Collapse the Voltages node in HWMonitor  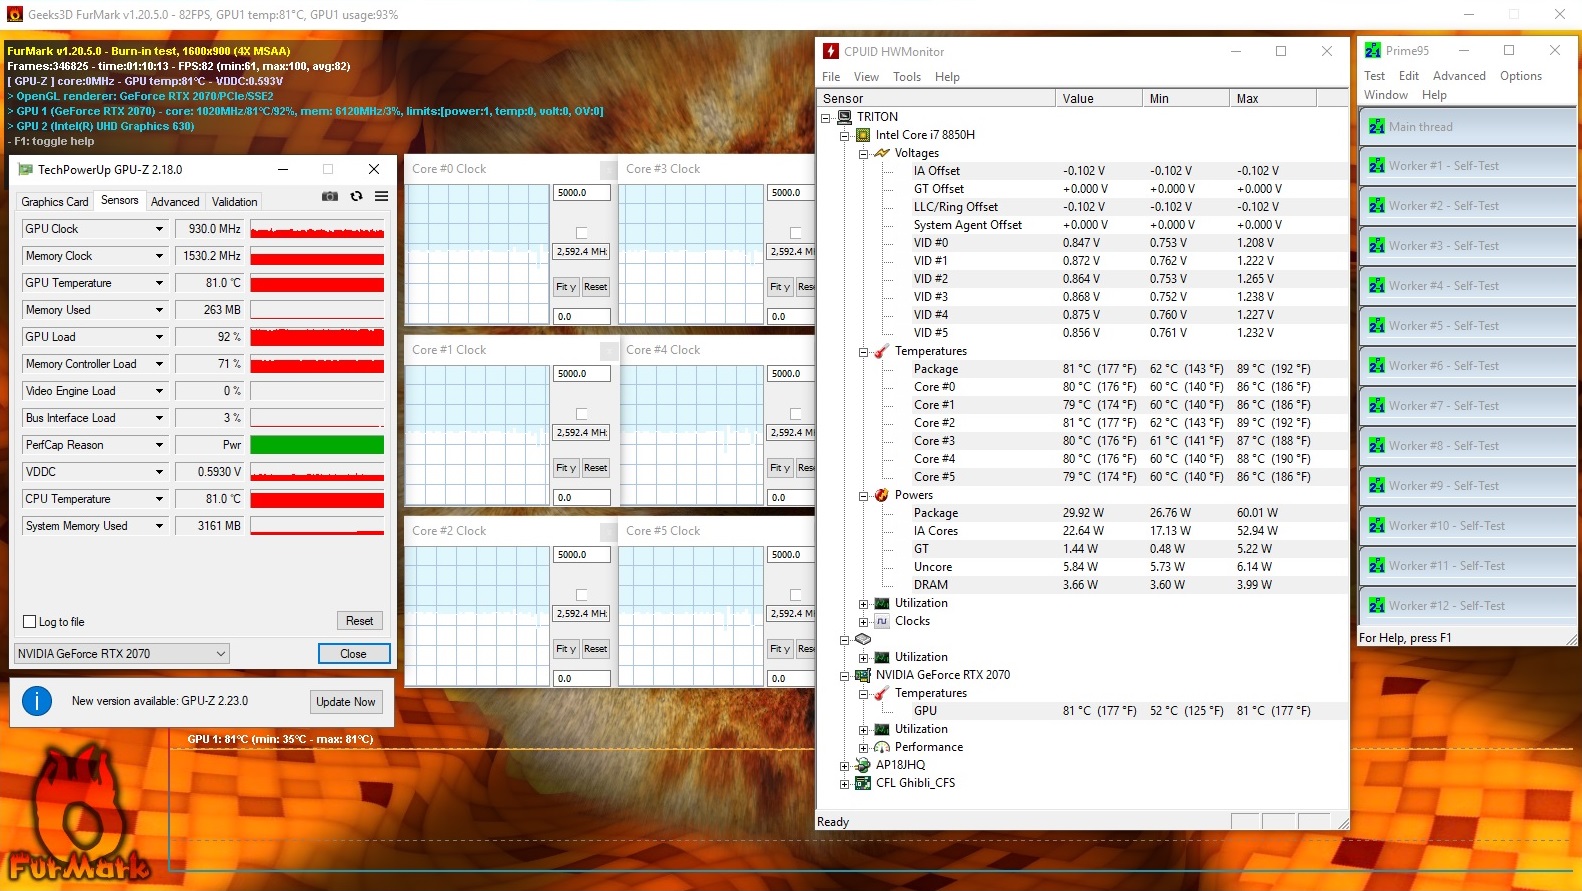click(863, 154)
